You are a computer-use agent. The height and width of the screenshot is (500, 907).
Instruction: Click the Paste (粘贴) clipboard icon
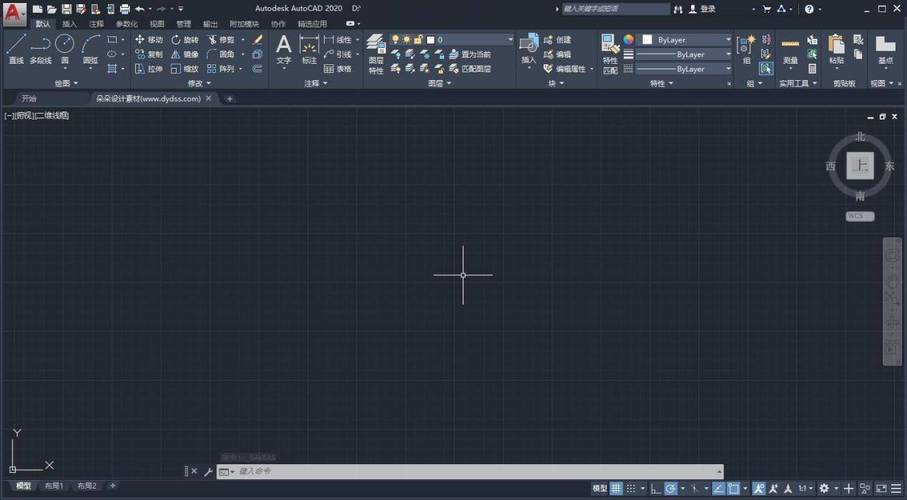[x=836, y=48]
